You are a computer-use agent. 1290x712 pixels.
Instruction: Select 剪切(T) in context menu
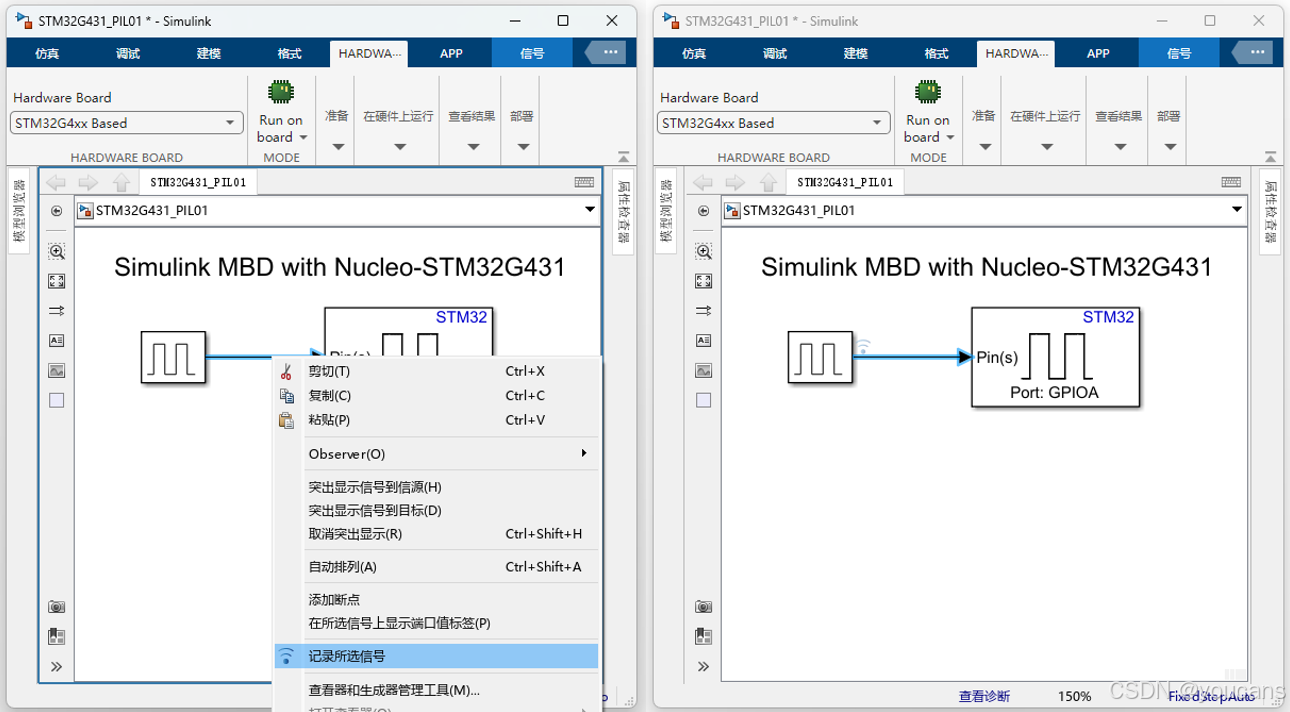(x=437, y=371)
